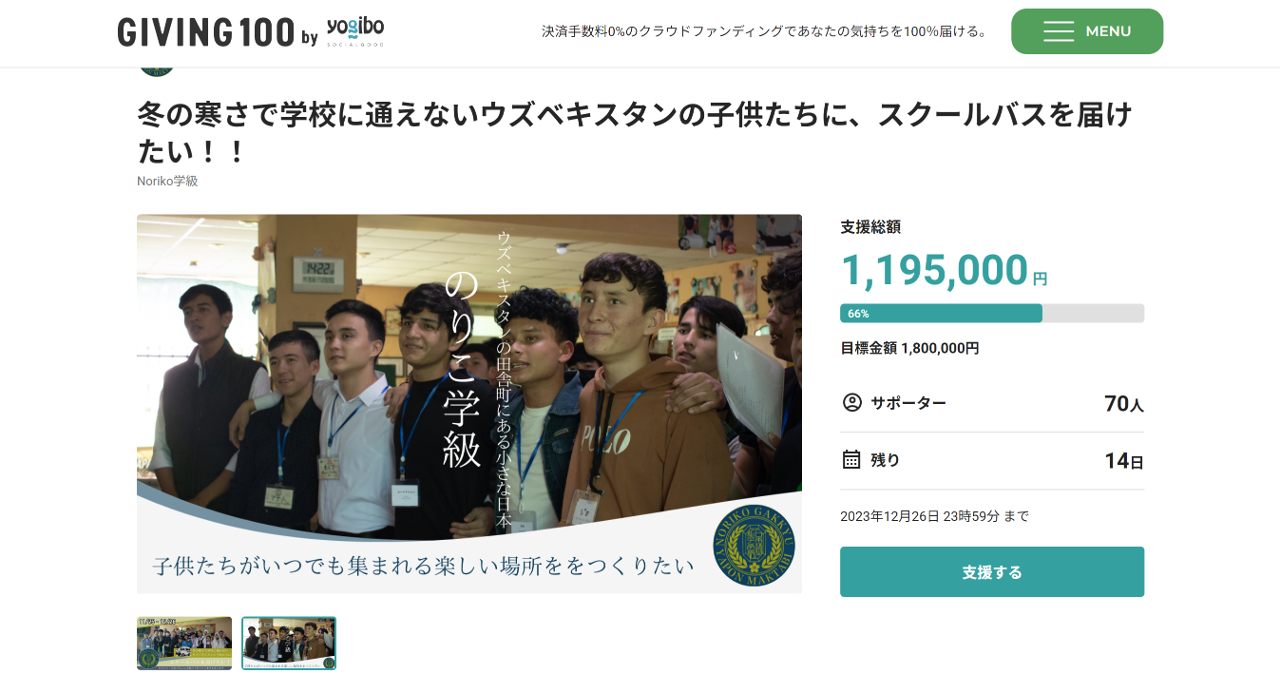This screenshot has height=693, width=1280.
Task: Click the 70人 supporter count
Action: [1124, 403]
